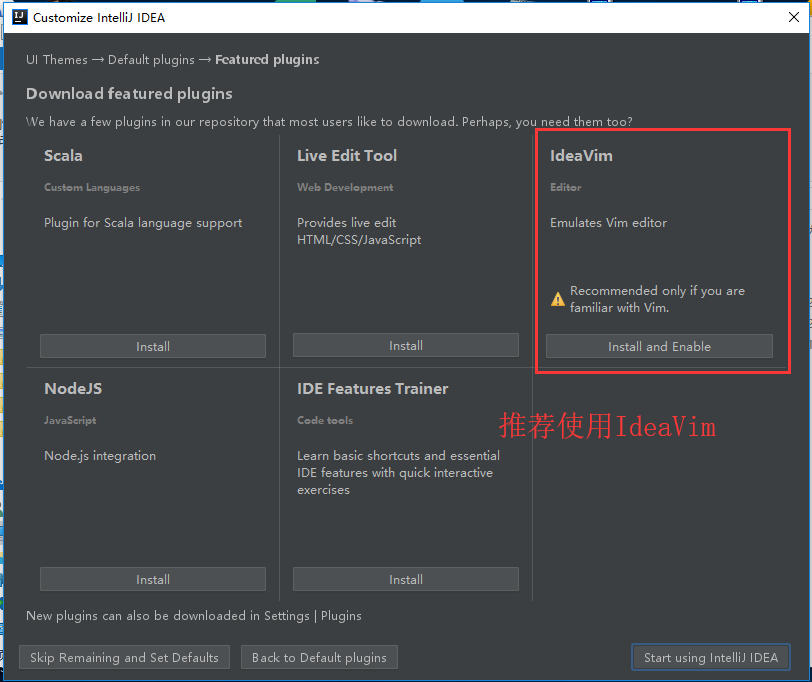Click the Scala plugin title
Screen dimensions: 812x682
click(63, 155)
